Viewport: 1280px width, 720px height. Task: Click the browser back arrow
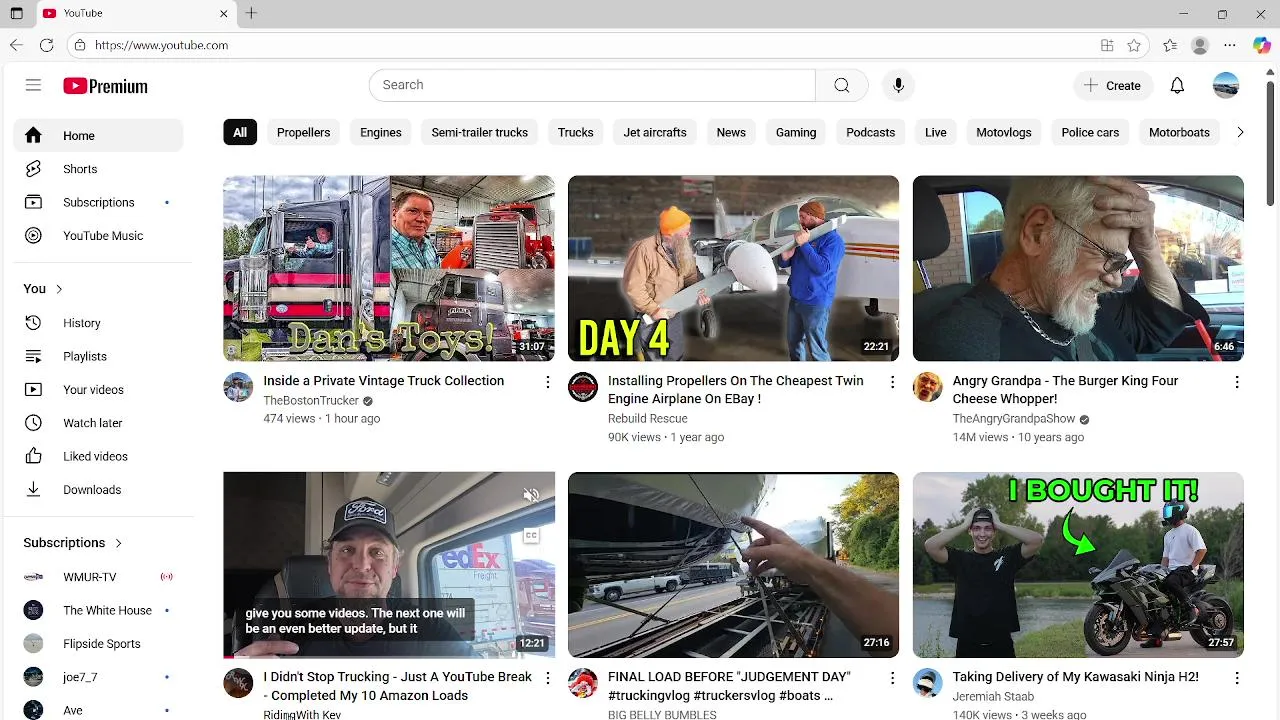coord(16,45)
